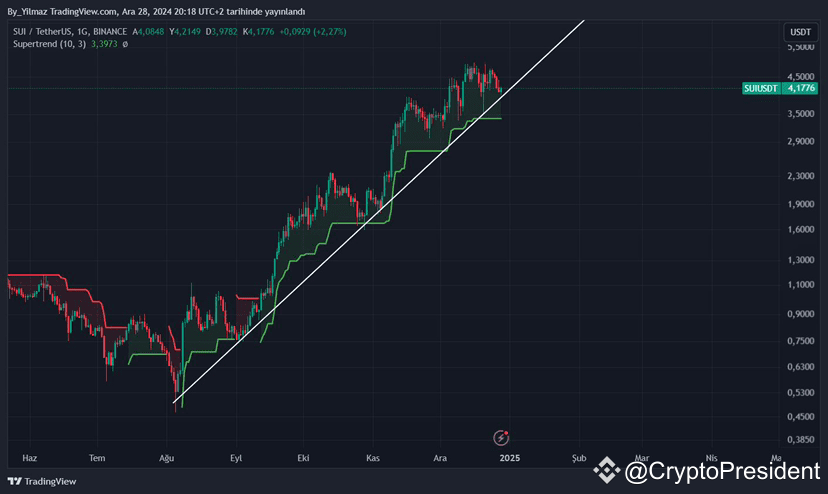Click the Şub month on time axis
The height and width of the screenshot is (494, 828).
pos(579,458)
